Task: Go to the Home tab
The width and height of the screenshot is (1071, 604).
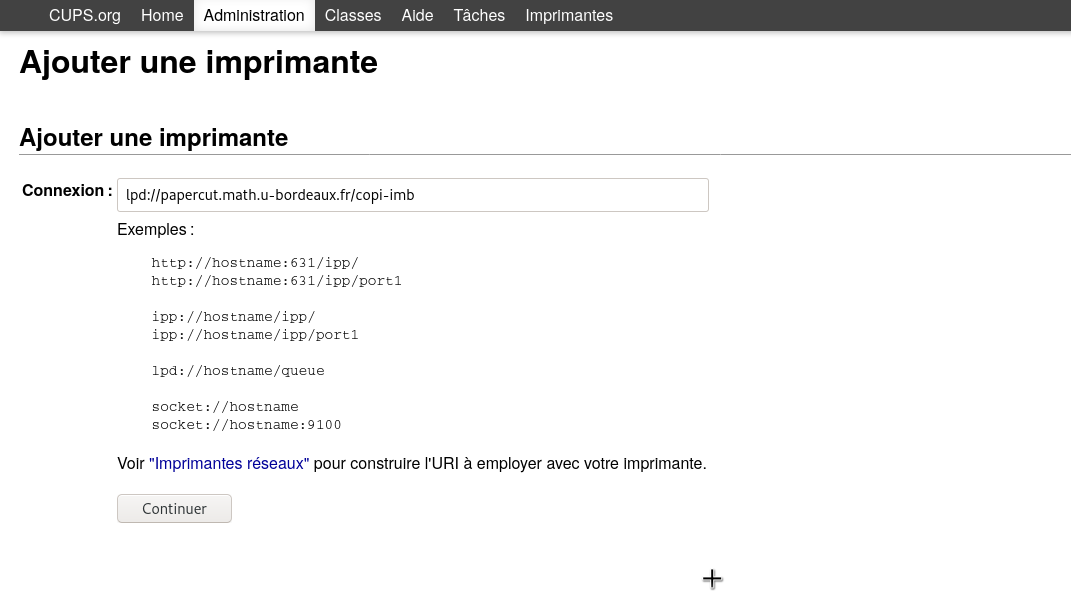Action: 162,16
